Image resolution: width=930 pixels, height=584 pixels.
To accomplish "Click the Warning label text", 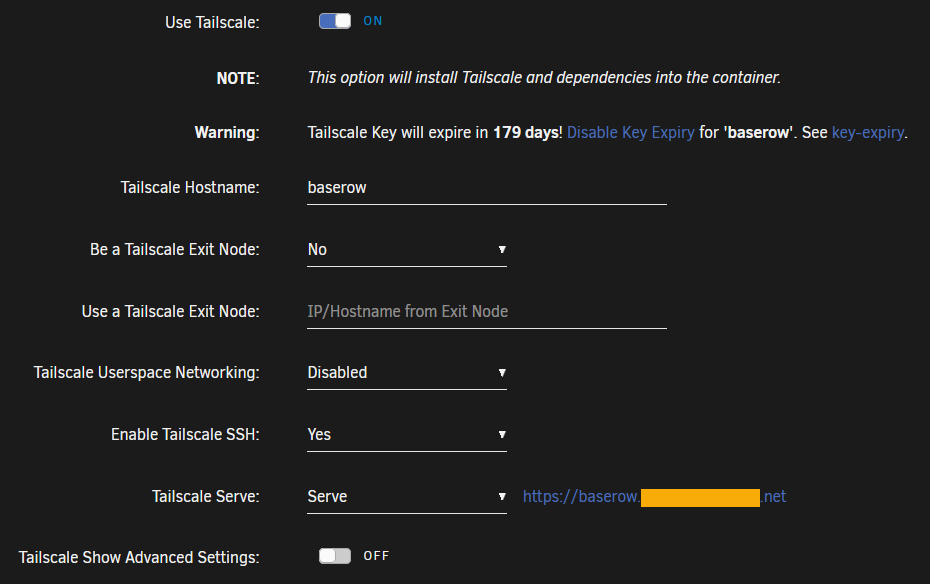I will [227, 132].
